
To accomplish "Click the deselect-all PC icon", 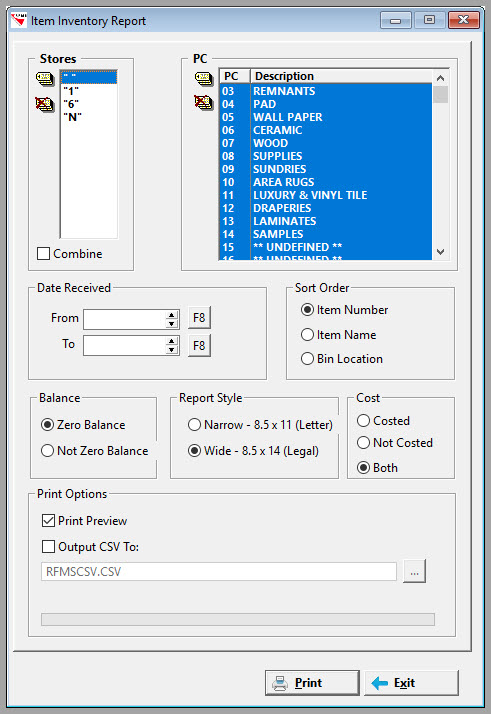I will point(204,102).
